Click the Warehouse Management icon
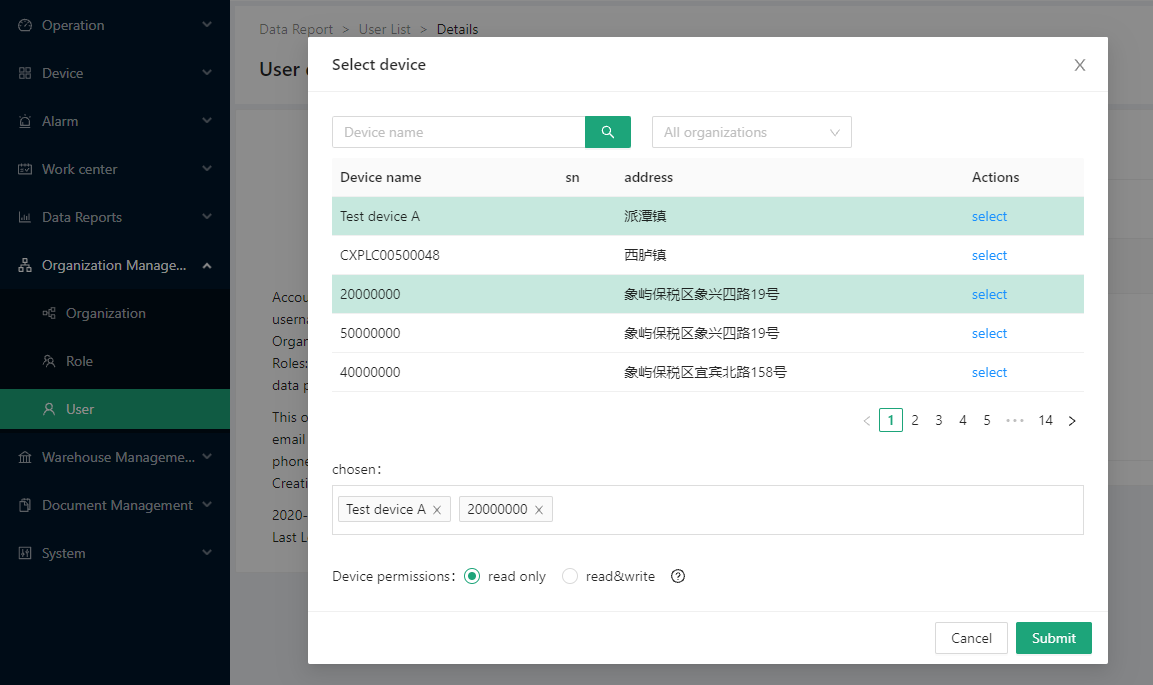Viewport: 1153px width, 685px height. pos(25,457)
